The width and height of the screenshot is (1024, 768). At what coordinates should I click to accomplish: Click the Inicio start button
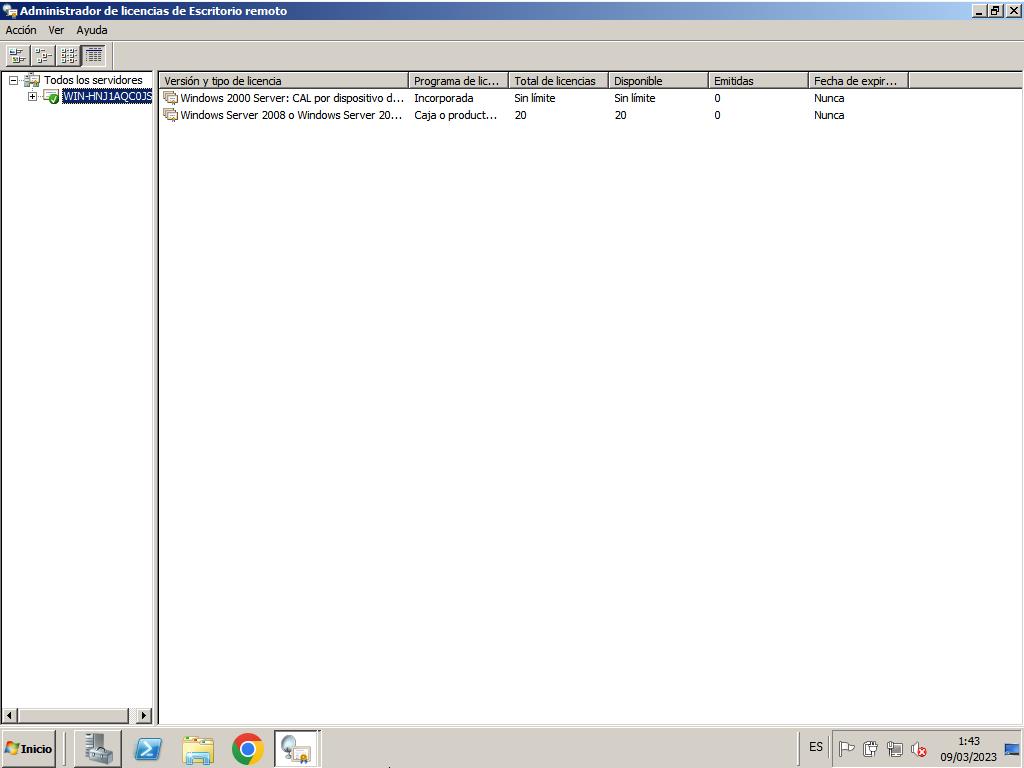(x=29, y=748)
